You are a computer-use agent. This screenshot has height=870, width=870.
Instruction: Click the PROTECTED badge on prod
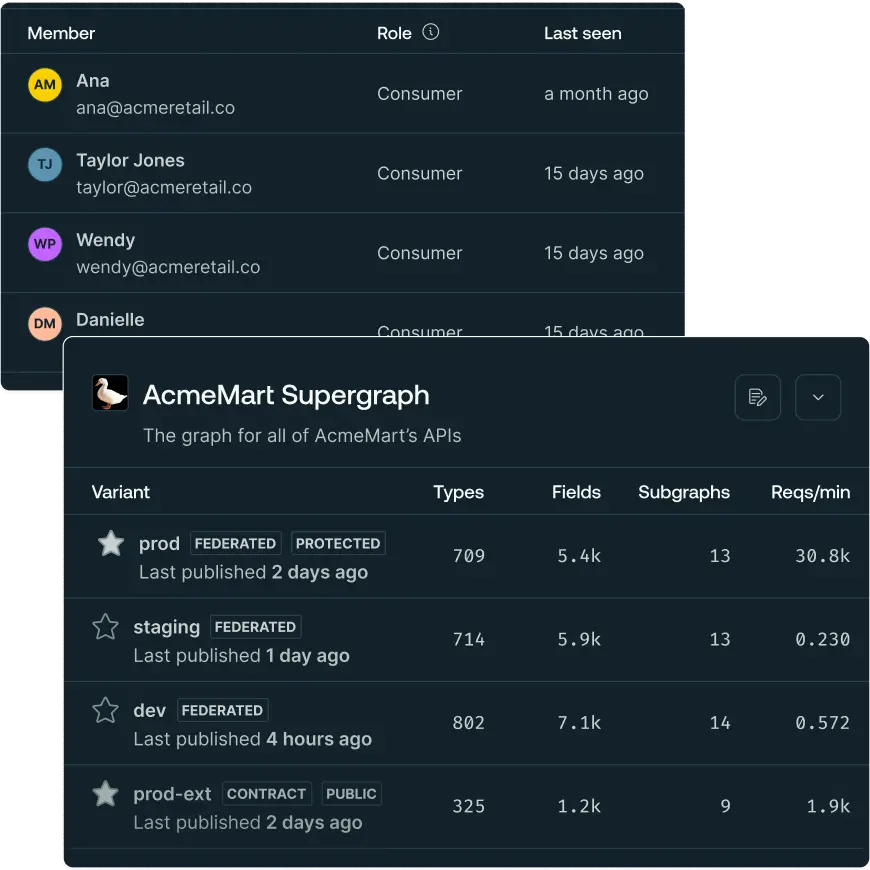point(338,543)
